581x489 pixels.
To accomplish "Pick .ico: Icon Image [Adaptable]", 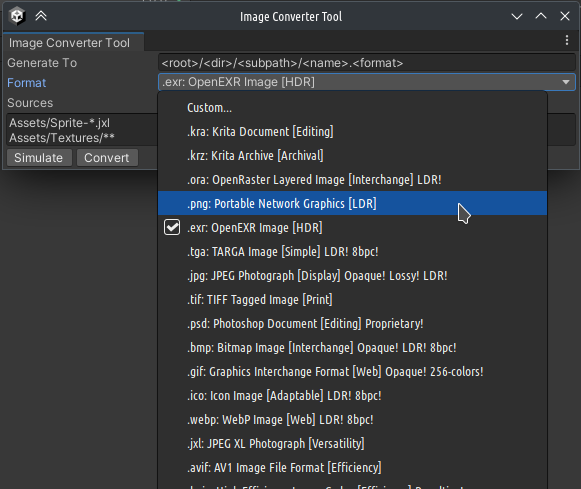I will [352, 396].
